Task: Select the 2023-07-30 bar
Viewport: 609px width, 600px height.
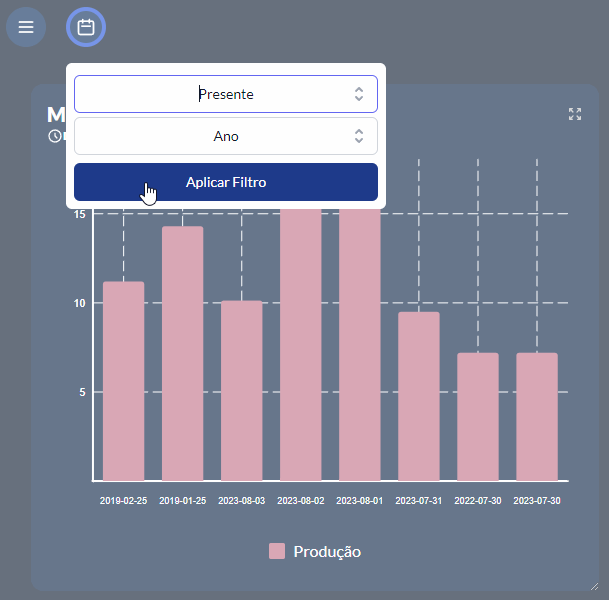Action: [537, 417]
